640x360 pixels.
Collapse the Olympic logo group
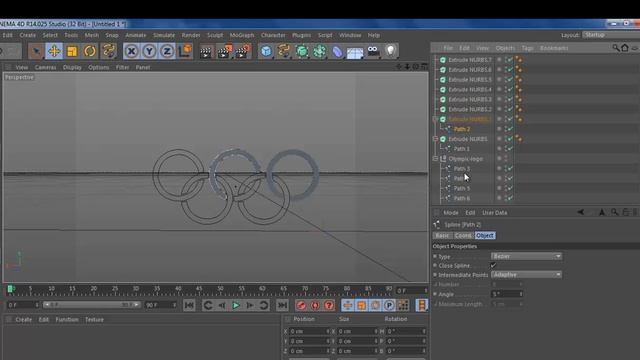436,158
